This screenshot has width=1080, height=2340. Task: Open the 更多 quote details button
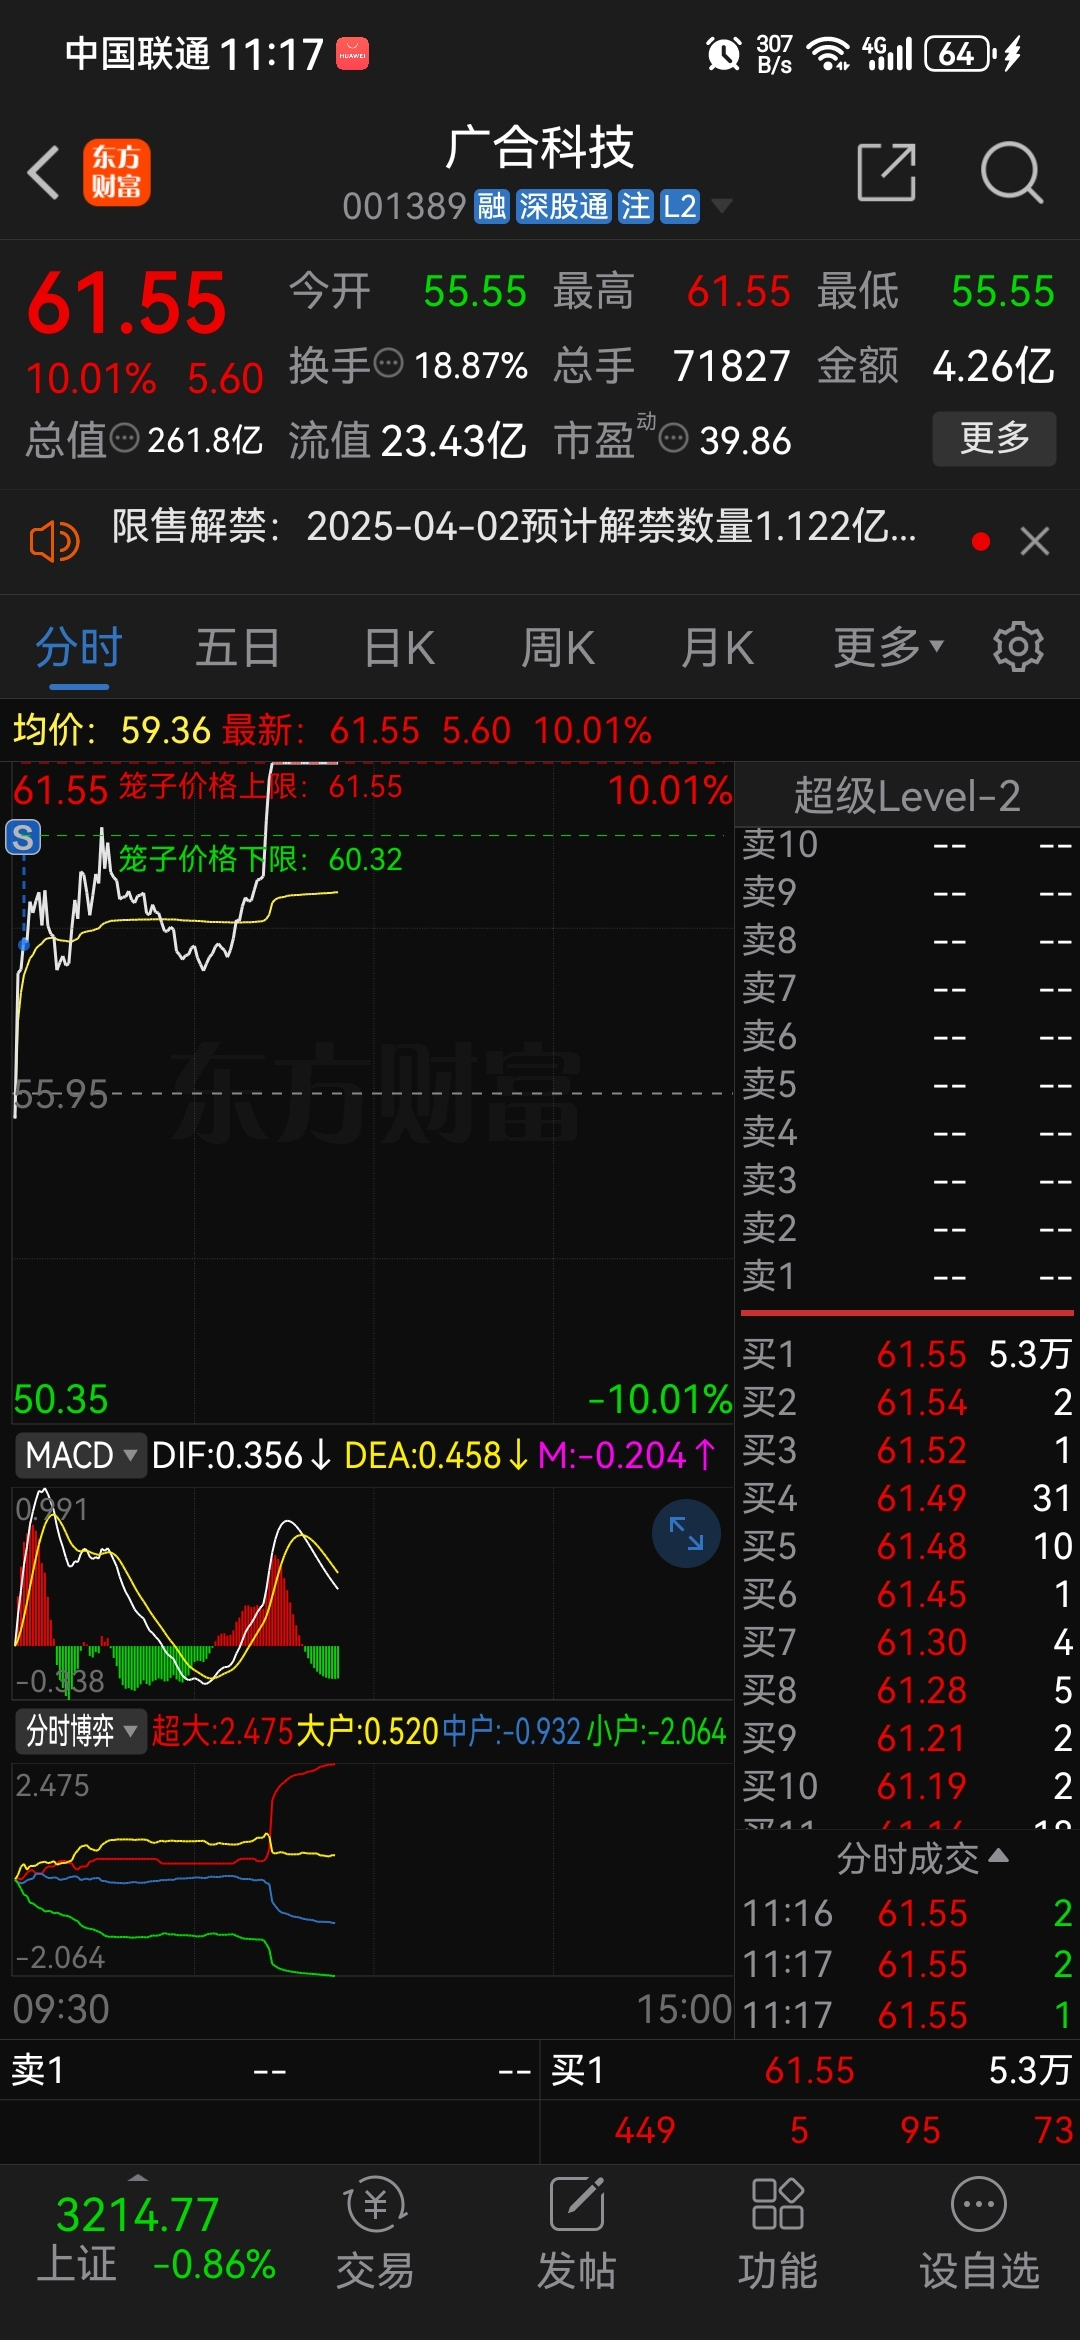[994, 438]
